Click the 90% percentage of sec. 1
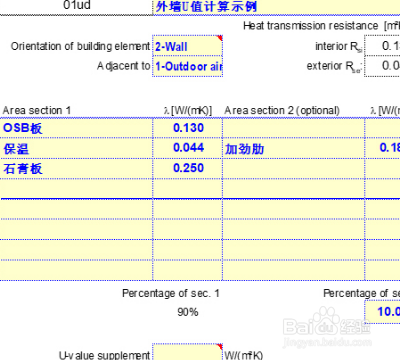 188,312
